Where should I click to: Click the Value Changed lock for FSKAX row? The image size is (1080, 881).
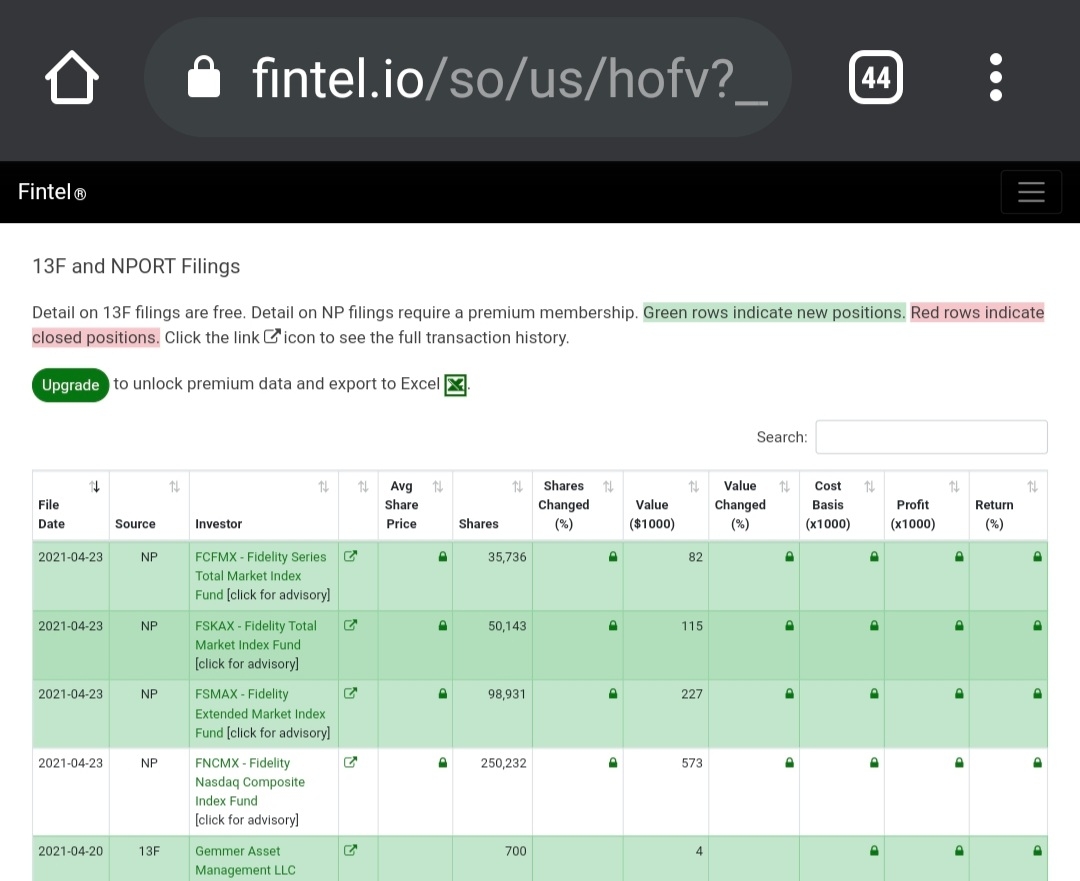[789, 625]
